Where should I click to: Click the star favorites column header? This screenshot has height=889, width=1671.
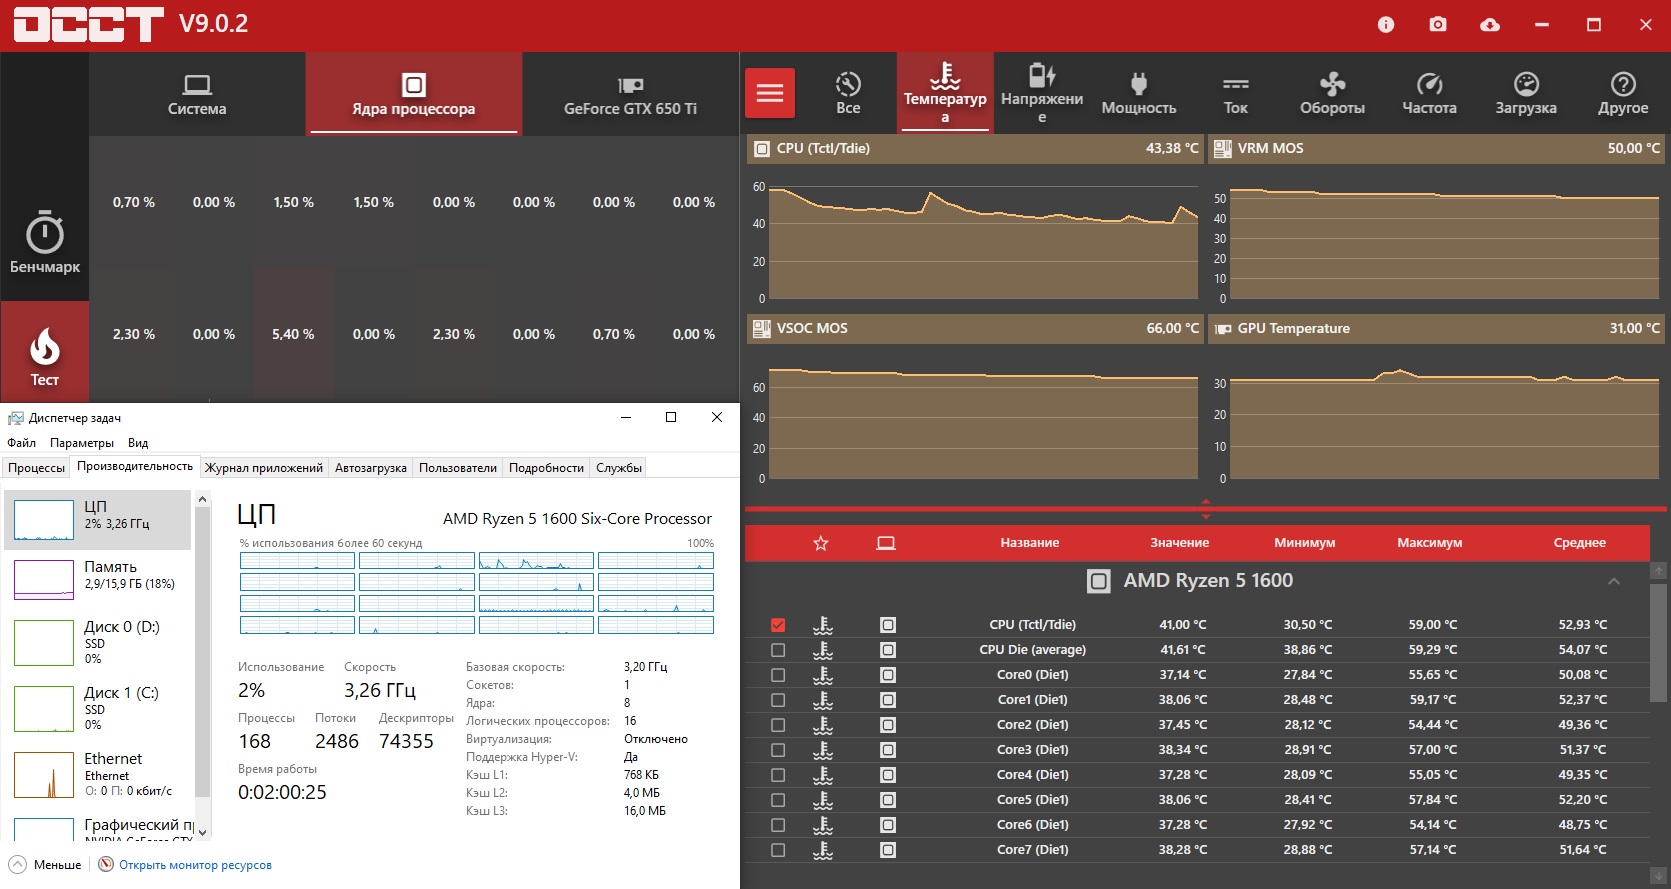821,543
